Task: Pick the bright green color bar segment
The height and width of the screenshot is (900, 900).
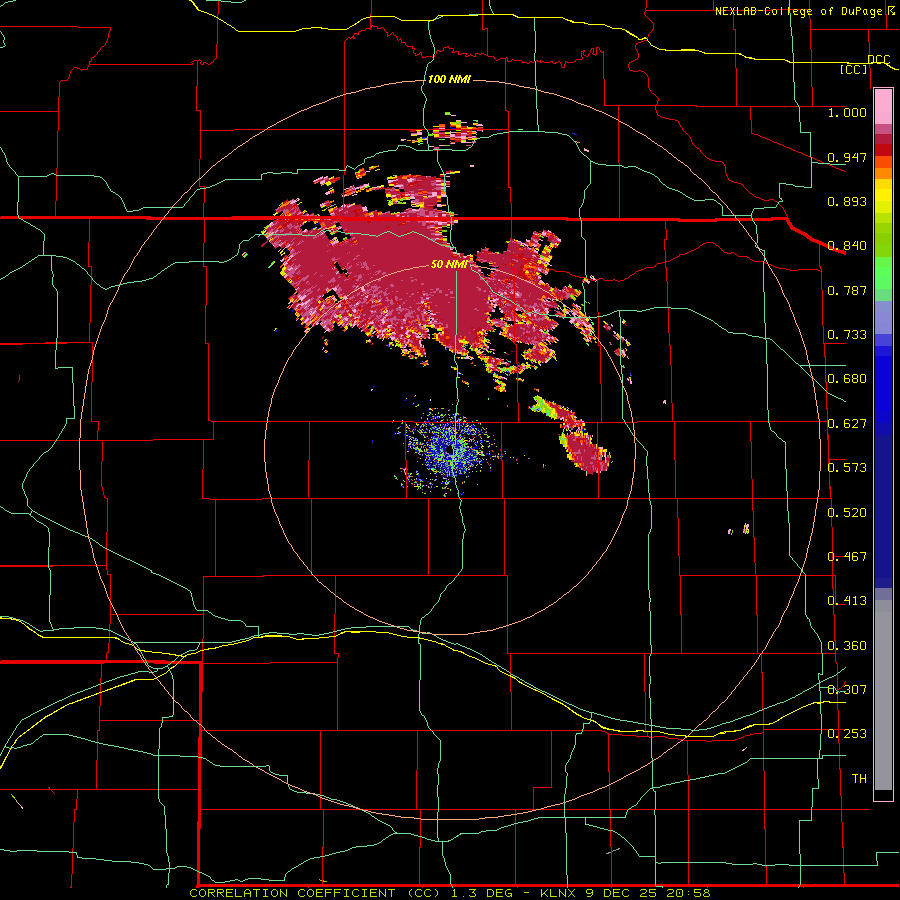Action: pos(883,273)
